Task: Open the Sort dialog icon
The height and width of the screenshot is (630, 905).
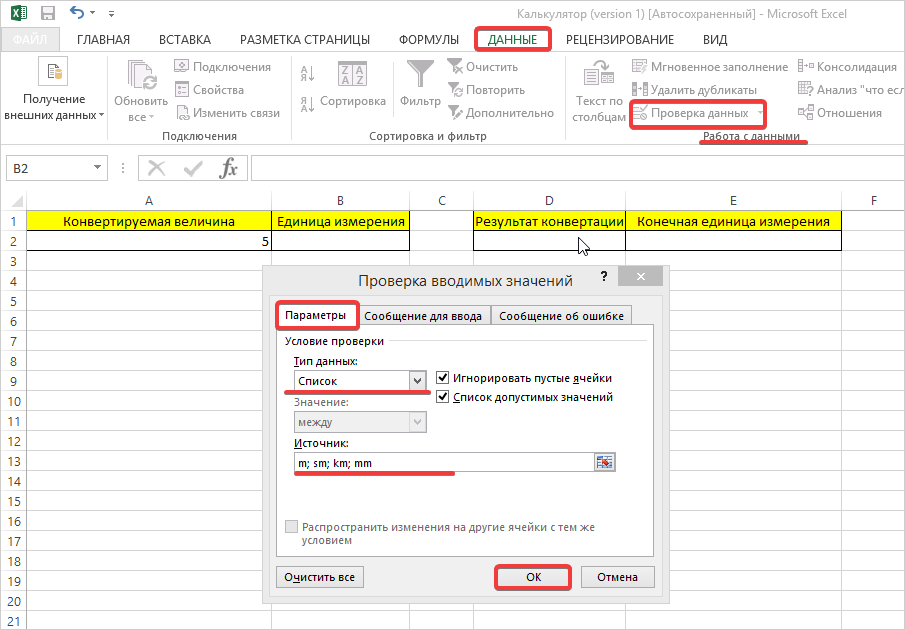Action: pyautogui.click(x=352, y=75)
